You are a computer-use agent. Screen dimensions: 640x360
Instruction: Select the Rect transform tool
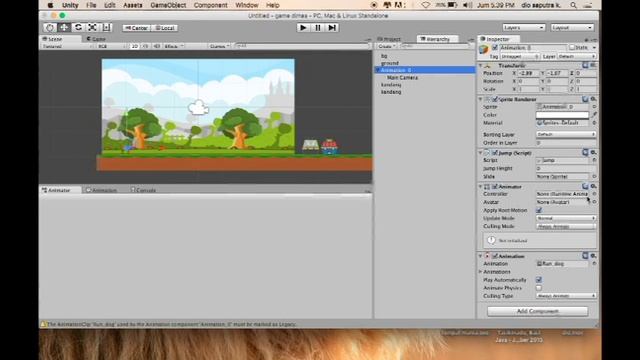106,27
